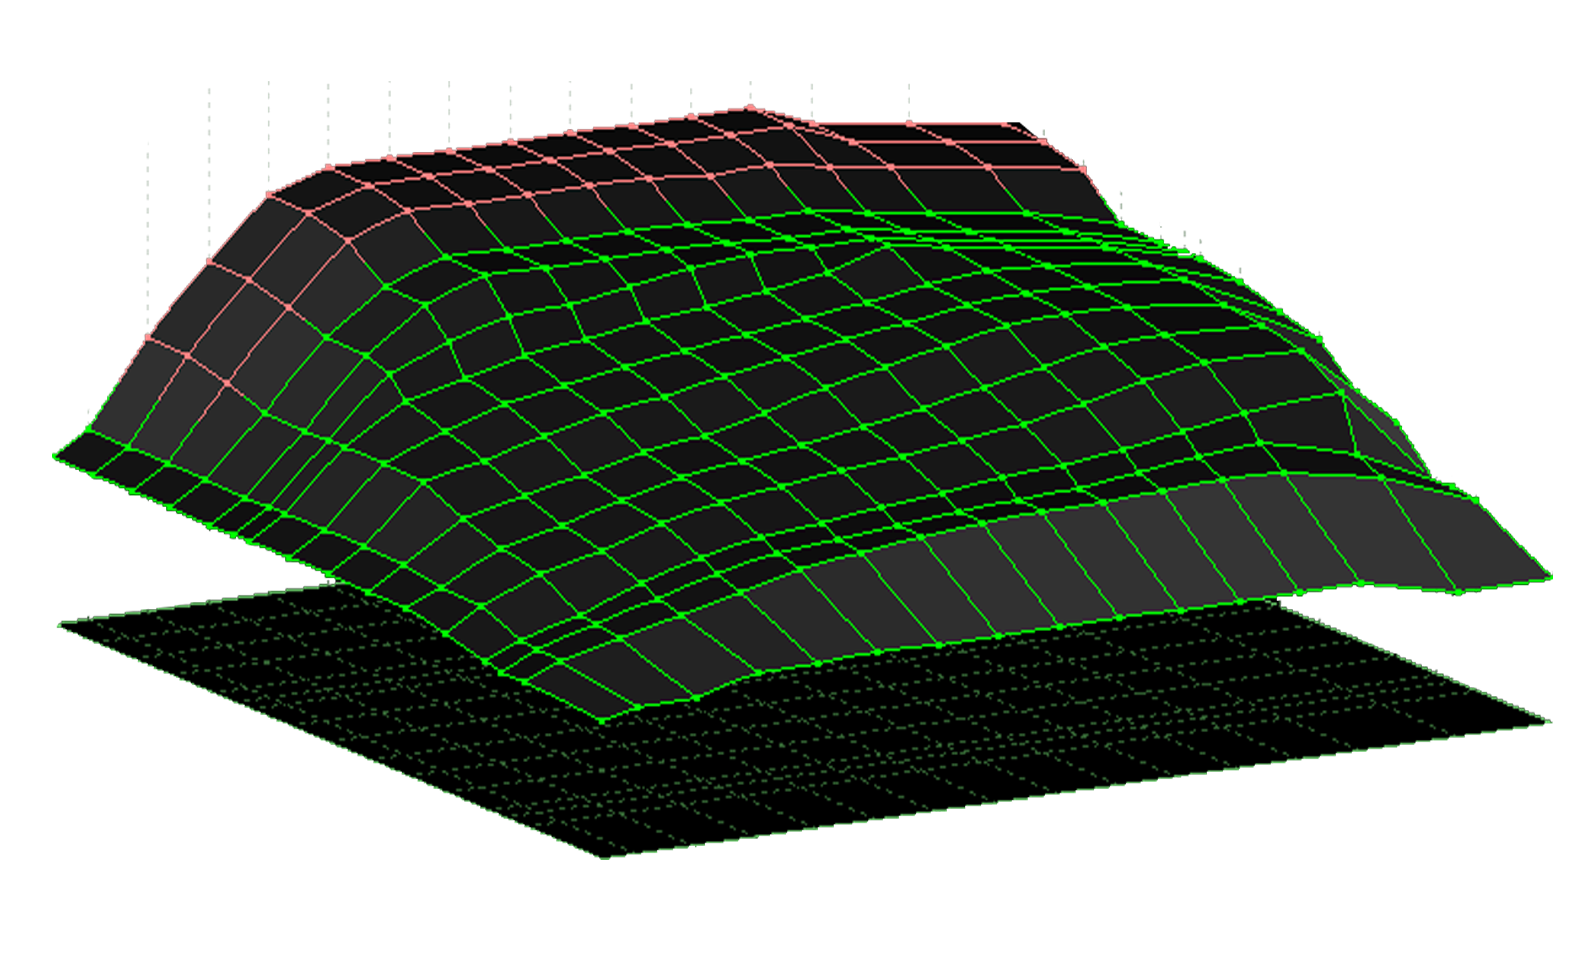Select the surface's nearest front corner vertex
Image resolution: width=1575 pixels, height=963 pixels.
601,718
